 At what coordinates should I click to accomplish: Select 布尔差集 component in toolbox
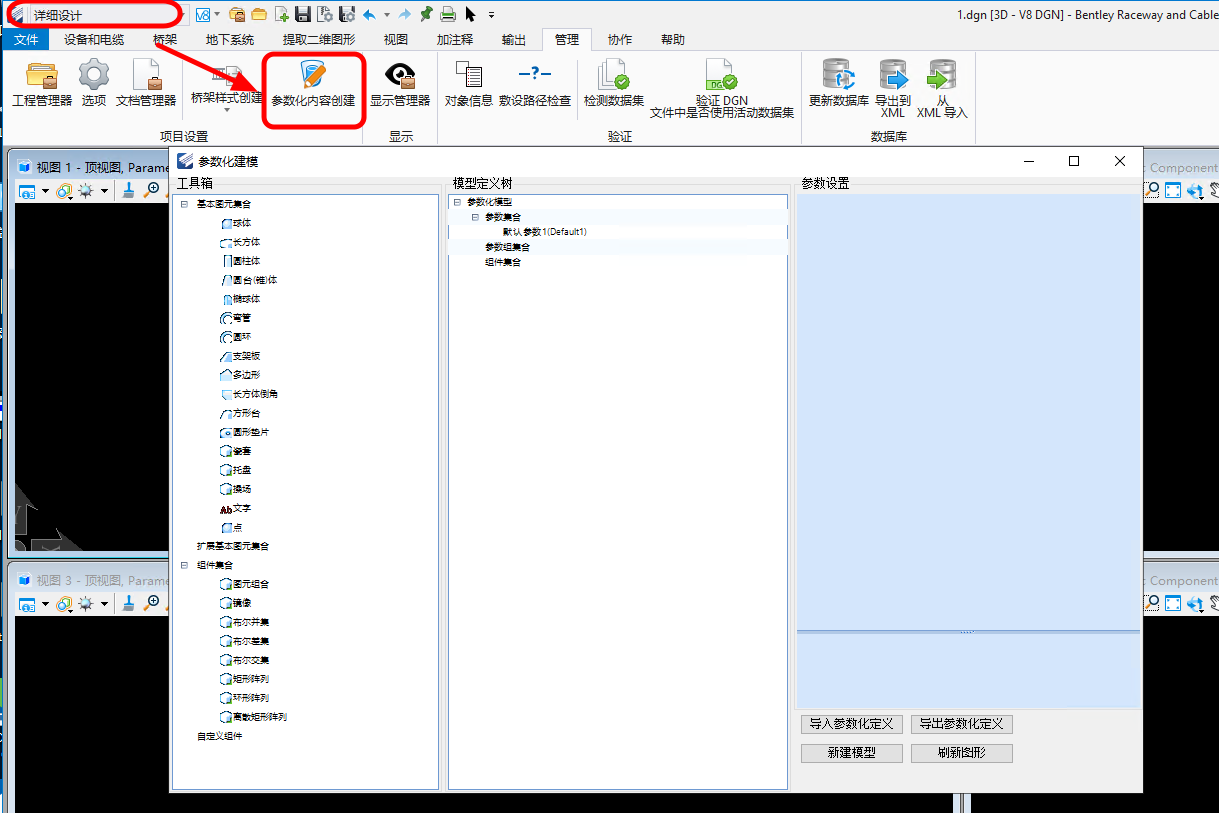244,641
